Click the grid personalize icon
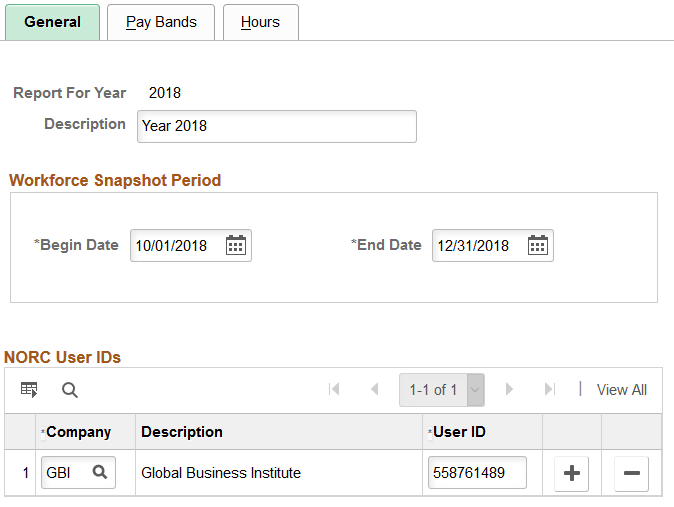Screen dimensions: 674x507 tap(29, 390)
